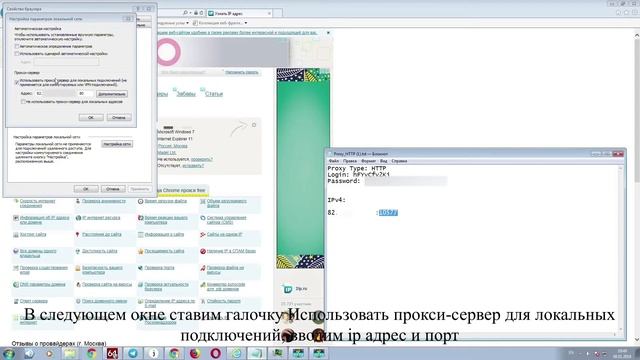Image resolution: width=640 pixels, height=360 pixels.
Task: Click browser page scrollbar down arrow
Action: [637, 340]
